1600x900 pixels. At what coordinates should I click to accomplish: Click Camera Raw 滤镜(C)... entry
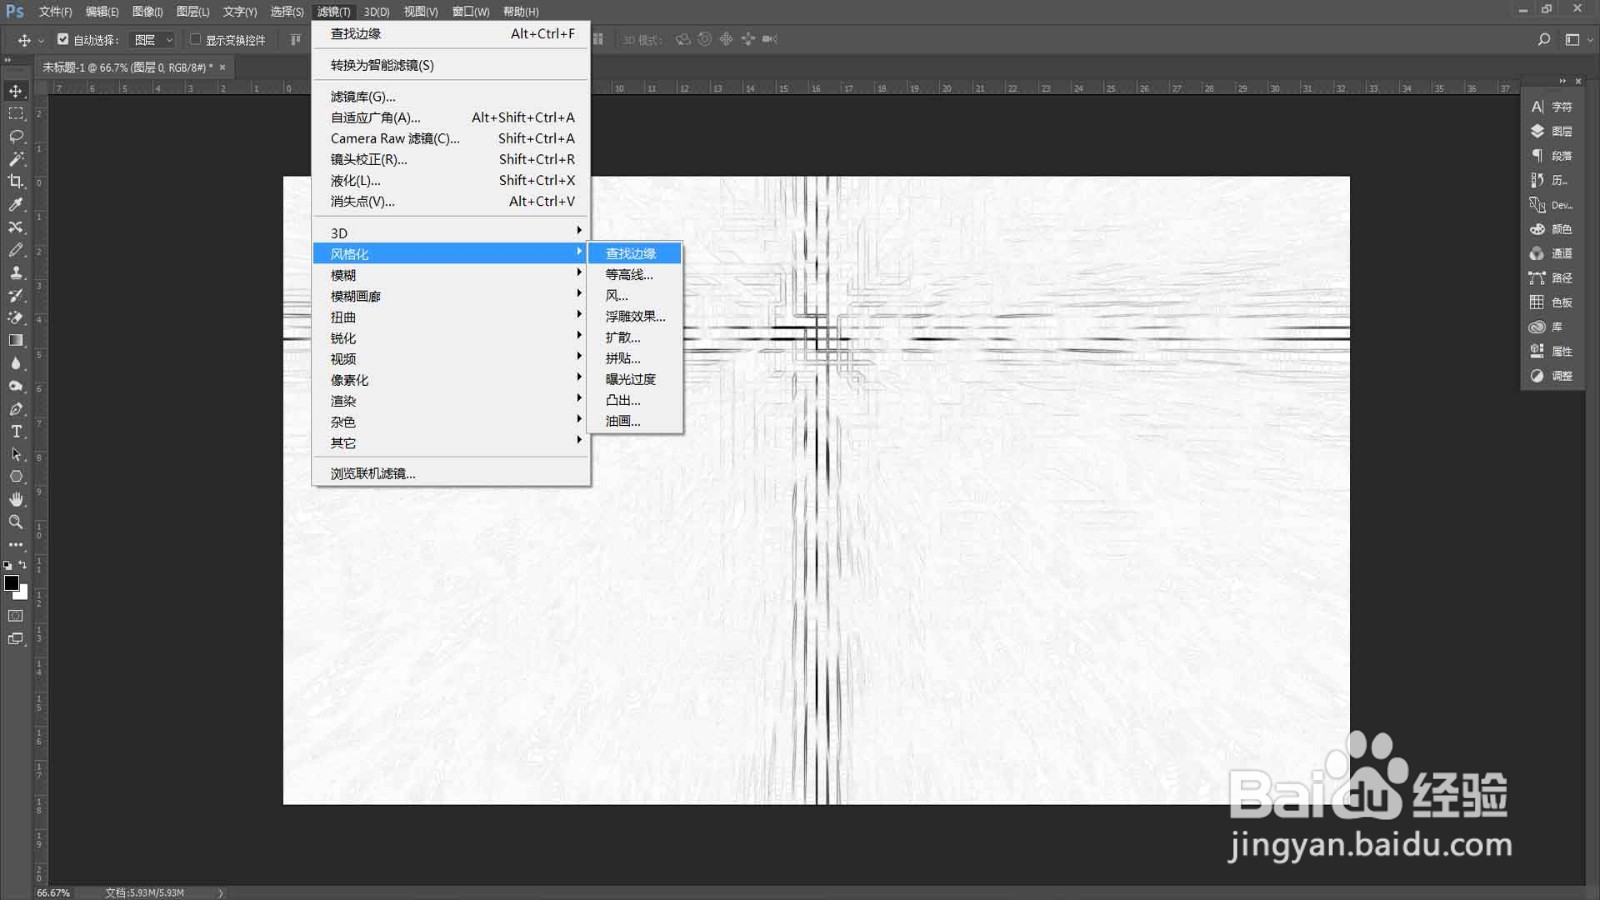click(451, 139)
